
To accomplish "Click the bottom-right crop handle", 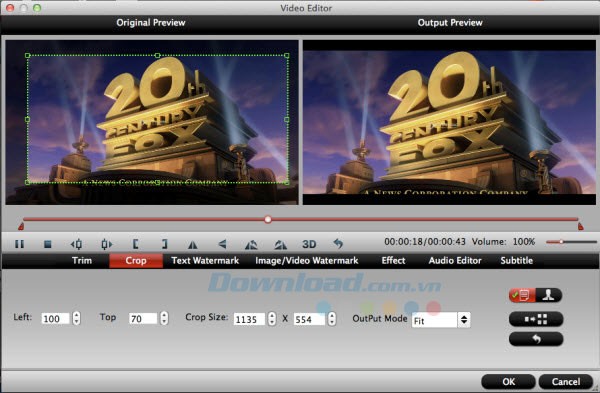I will coord(287,183).
